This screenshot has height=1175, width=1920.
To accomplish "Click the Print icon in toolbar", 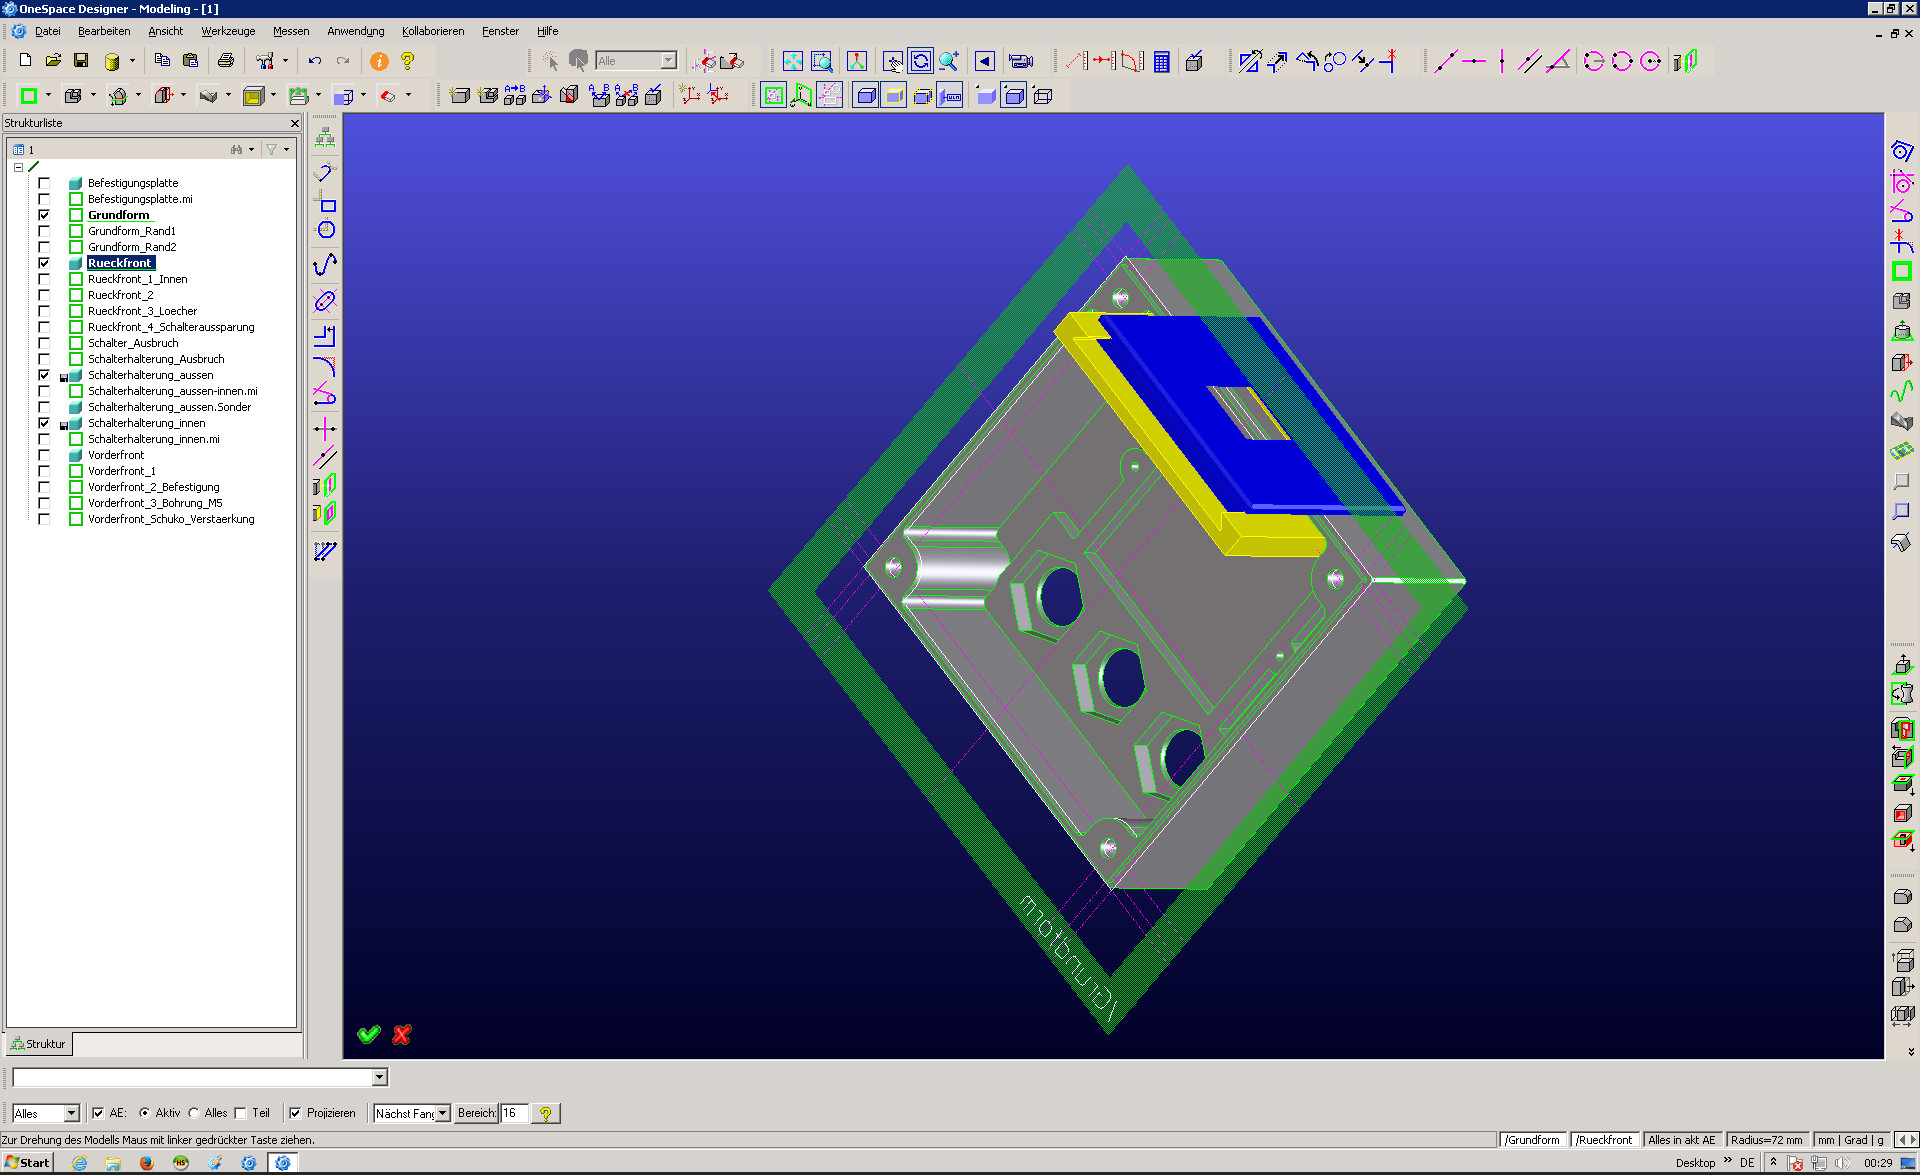I will coord(226,61).
